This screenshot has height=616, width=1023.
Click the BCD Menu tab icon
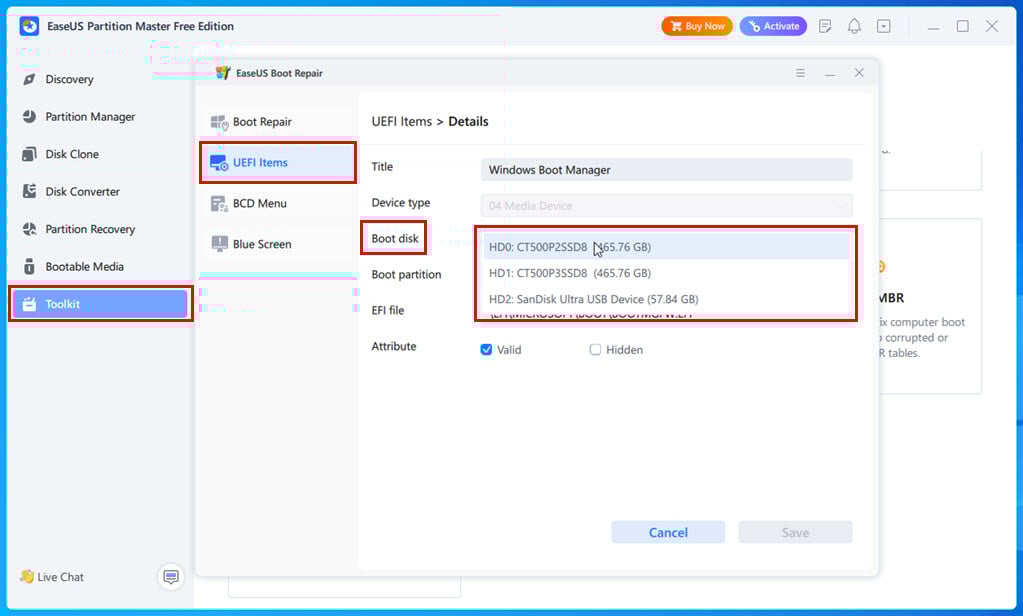coord(219,204)
